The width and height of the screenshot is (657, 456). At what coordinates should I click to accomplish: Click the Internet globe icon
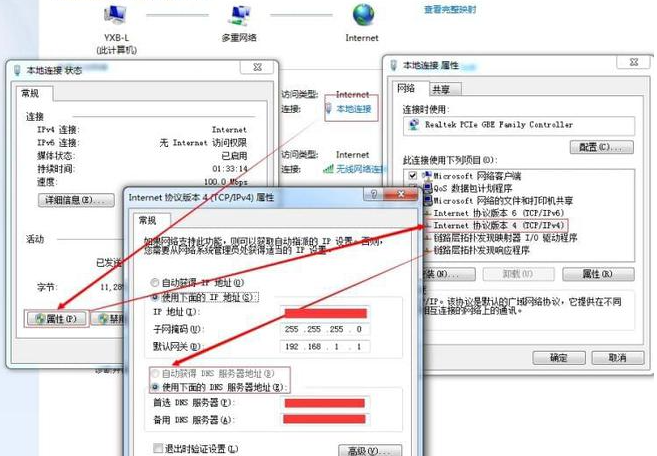pos(362,15)
